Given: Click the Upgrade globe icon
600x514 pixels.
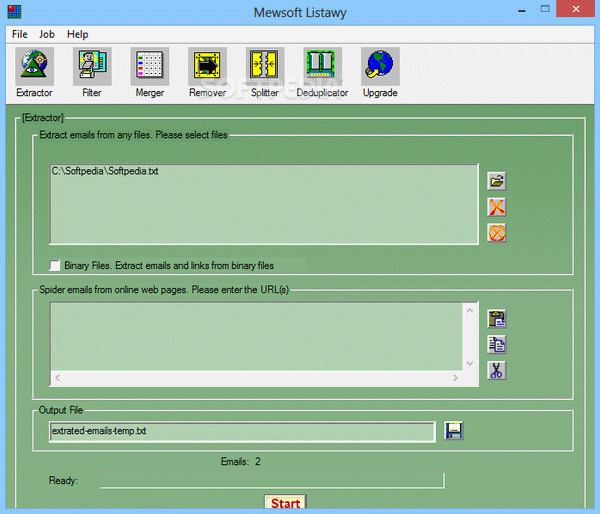Looking at the screenshot, I should tap(380, 67).
